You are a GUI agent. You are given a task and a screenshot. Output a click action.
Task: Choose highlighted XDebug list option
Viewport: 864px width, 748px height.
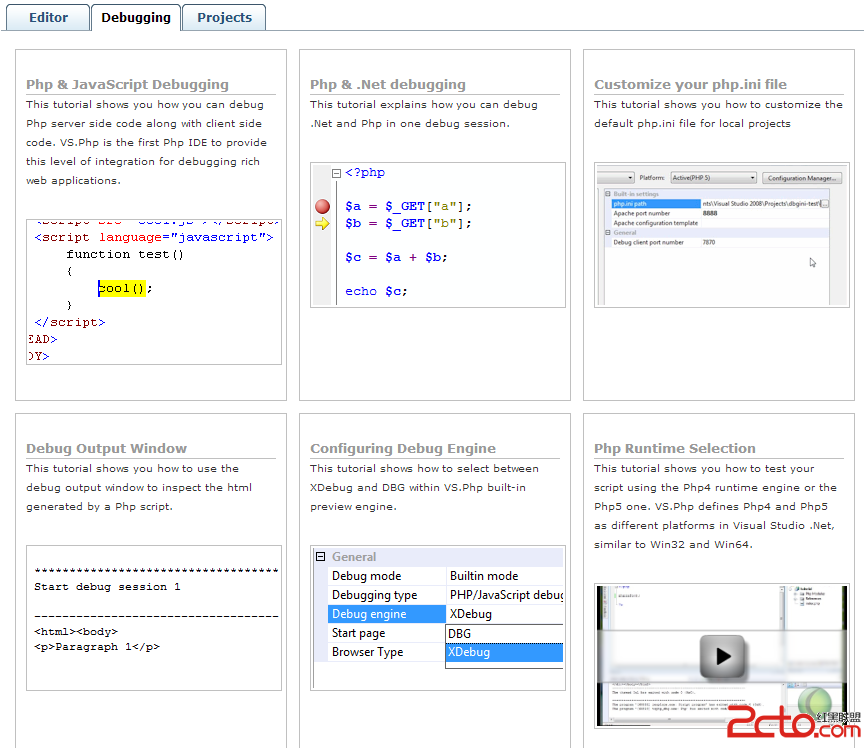click(x=504, y=652)
